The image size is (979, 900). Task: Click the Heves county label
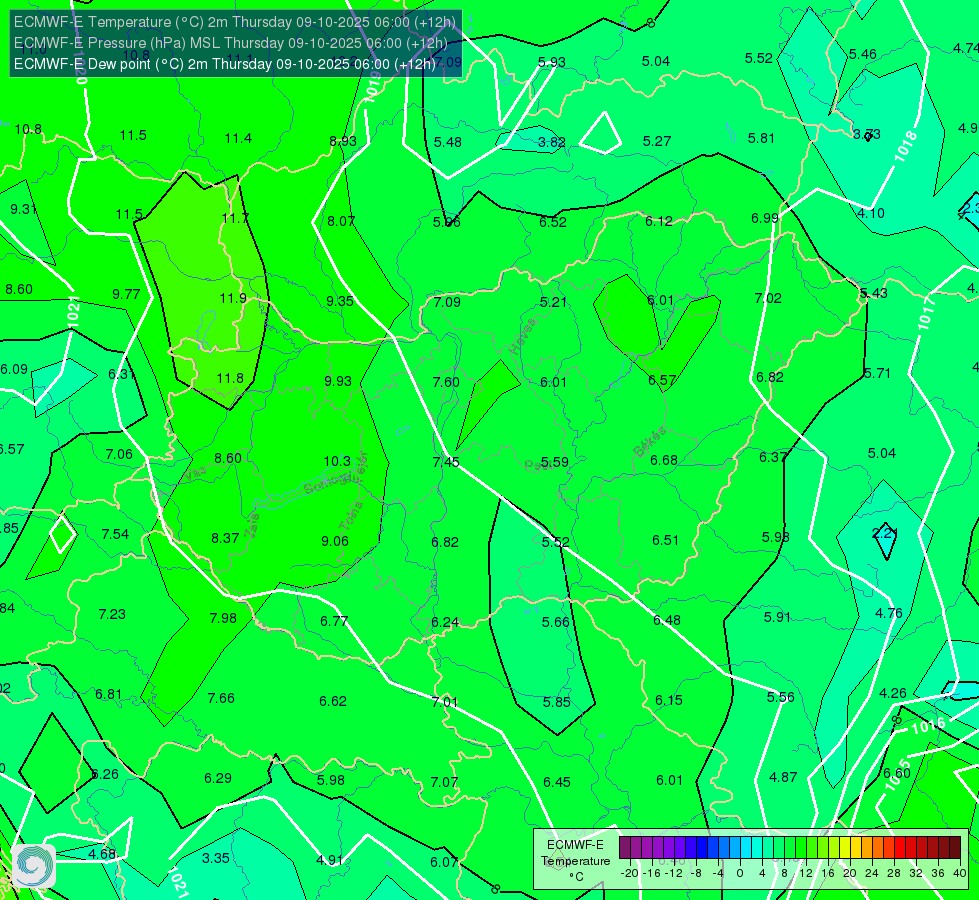click(523, 337)
